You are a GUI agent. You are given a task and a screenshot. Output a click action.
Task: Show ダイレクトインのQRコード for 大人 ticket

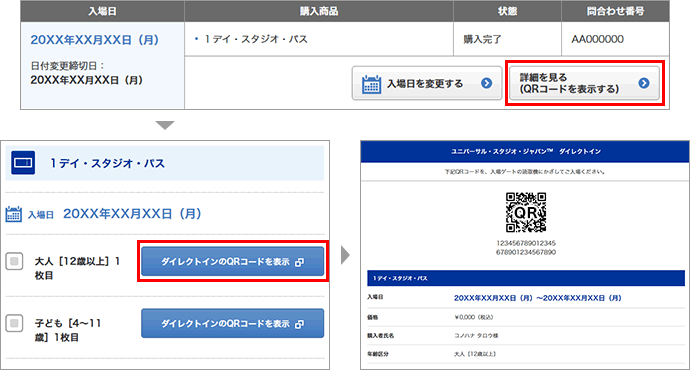[x=232, y=262]
